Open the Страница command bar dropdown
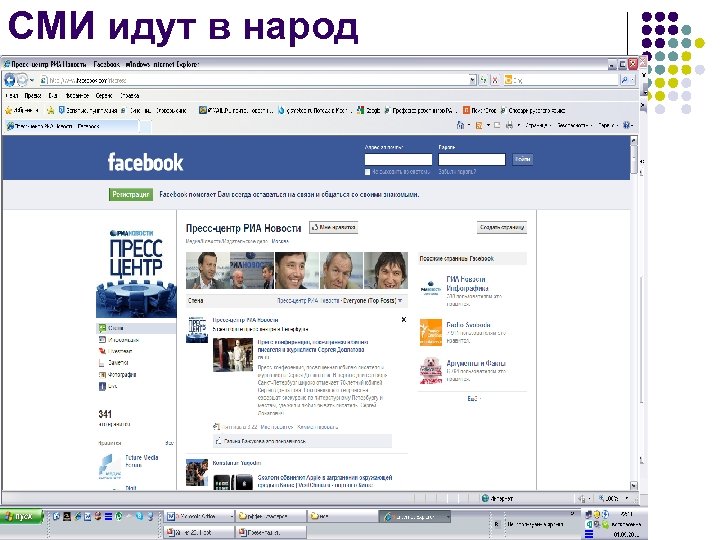This screenshot has height=540, width=720. 538,125
